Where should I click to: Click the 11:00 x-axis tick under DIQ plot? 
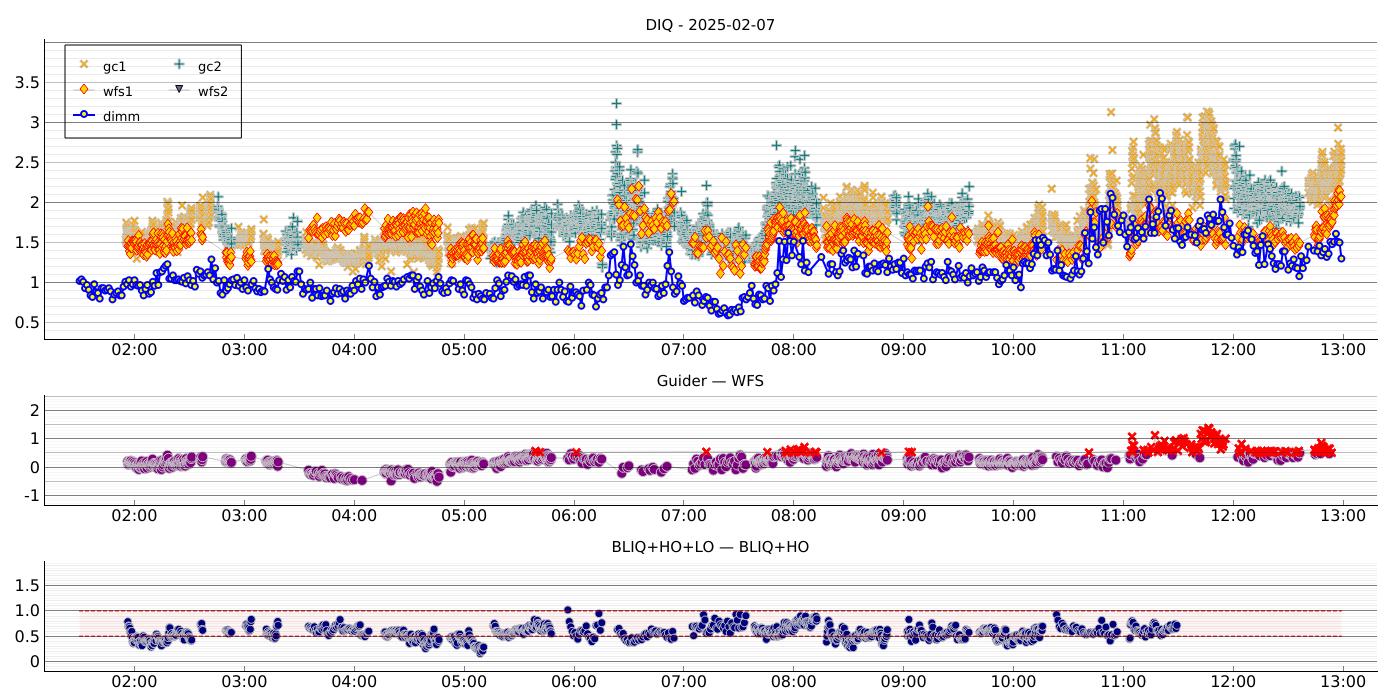click(1123, 350)
